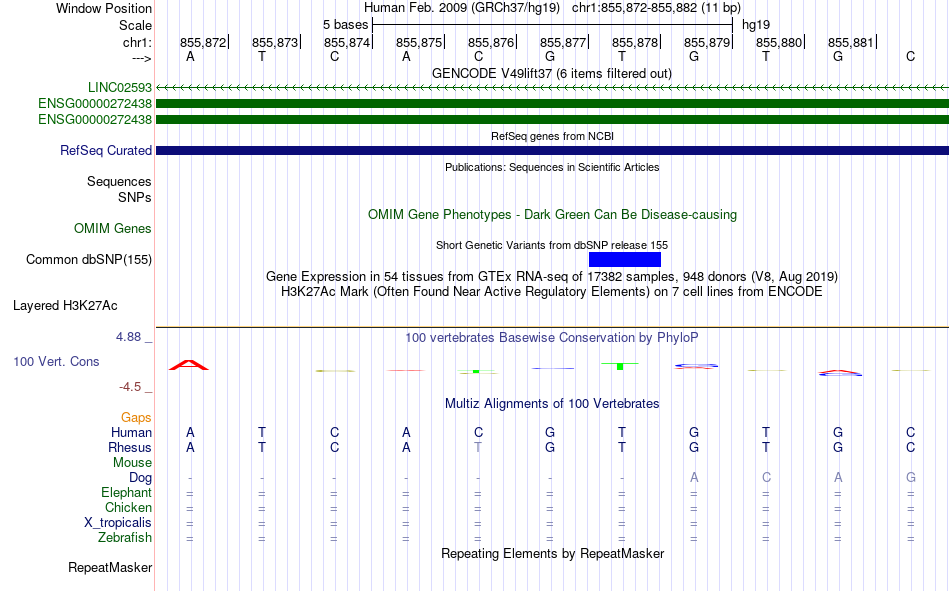This screenshot has width=950, height=591.
Task: Click Repeating Elements by RepeatMasker title
Action: point(552,553)
